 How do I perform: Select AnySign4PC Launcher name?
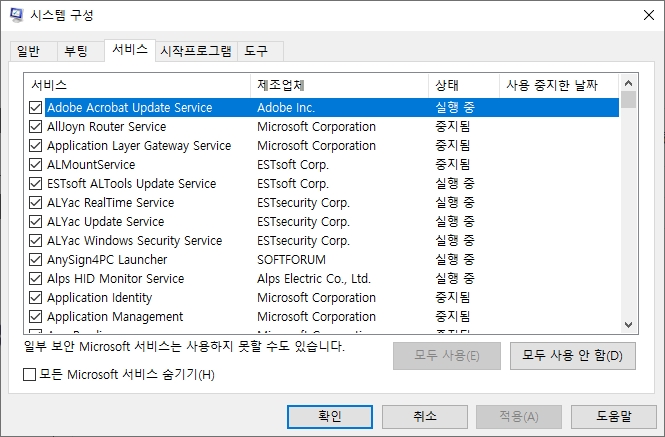pos(107,260)
